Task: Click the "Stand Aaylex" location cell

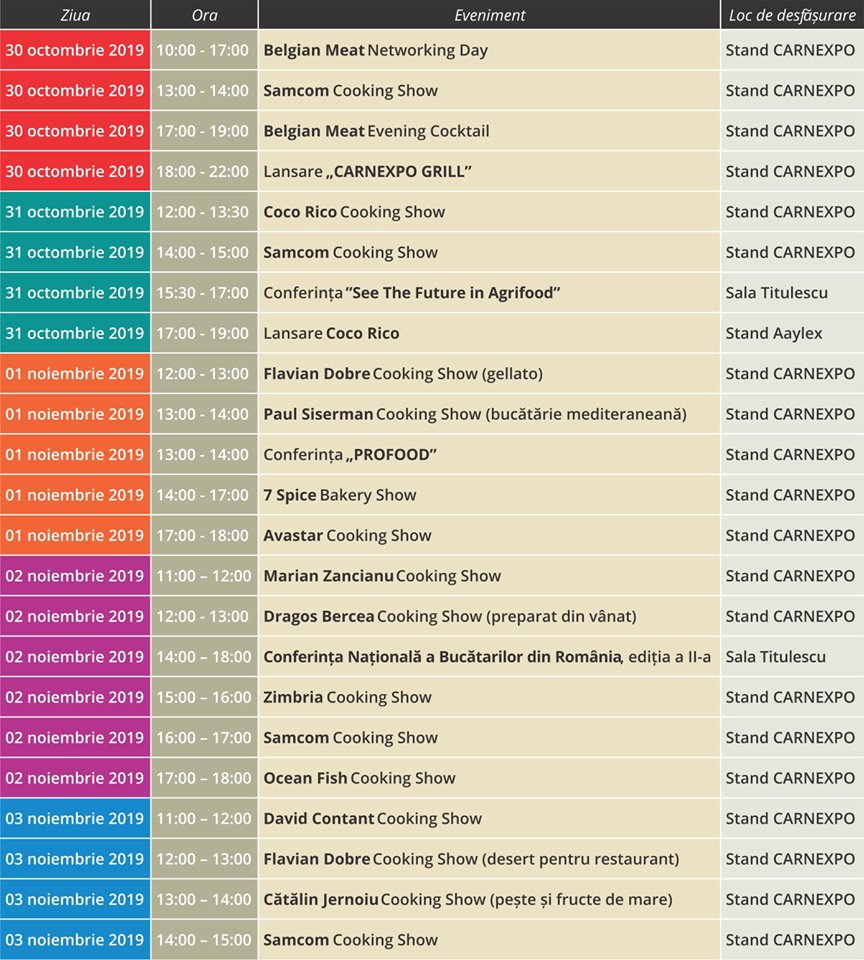Action: pos(792,333)
